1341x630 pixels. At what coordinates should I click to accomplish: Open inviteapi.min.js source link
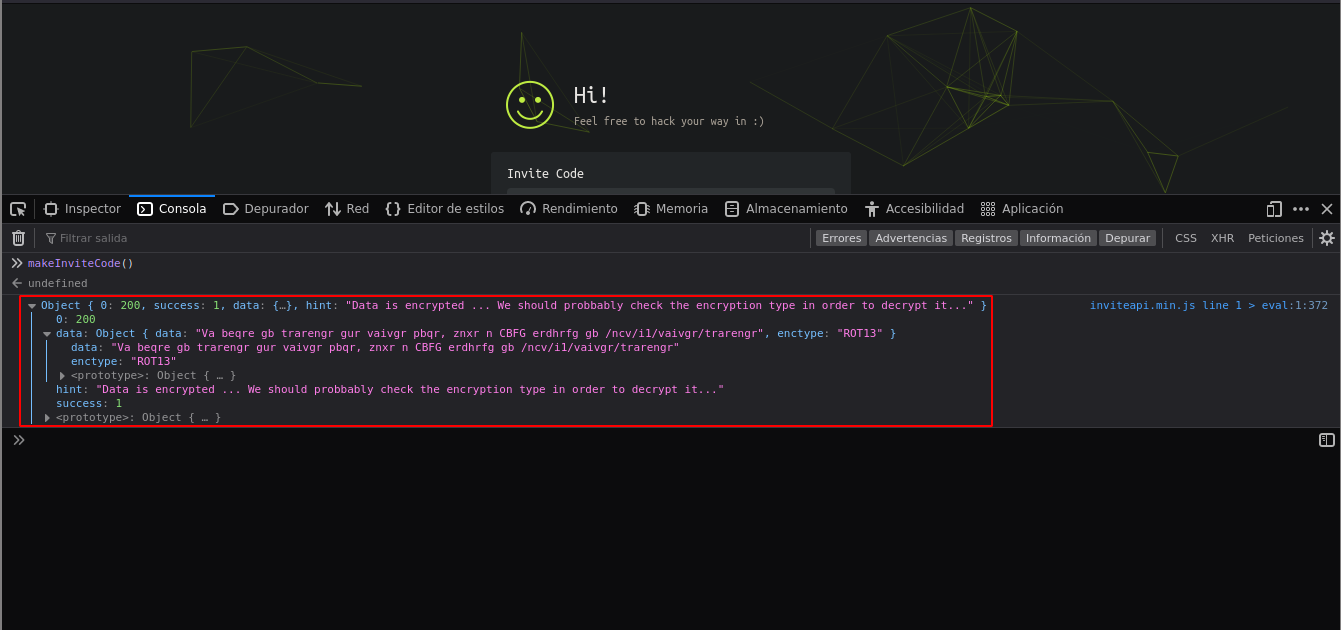(1209, 305)
